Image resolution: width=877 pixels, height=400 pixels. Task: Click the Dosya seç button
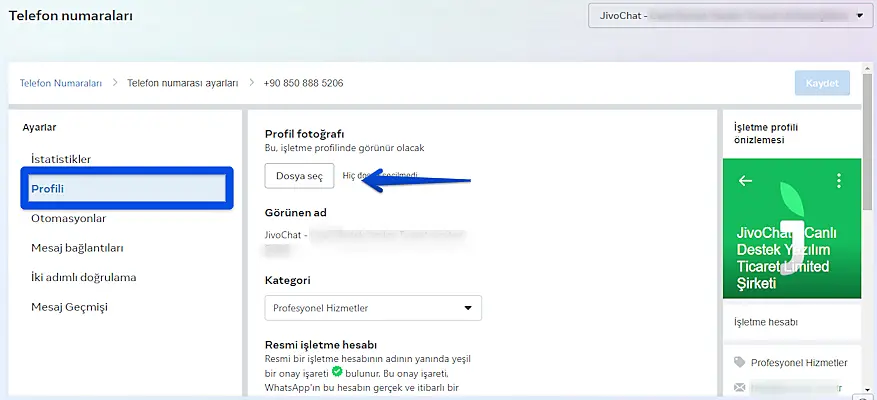coord(299,176)
